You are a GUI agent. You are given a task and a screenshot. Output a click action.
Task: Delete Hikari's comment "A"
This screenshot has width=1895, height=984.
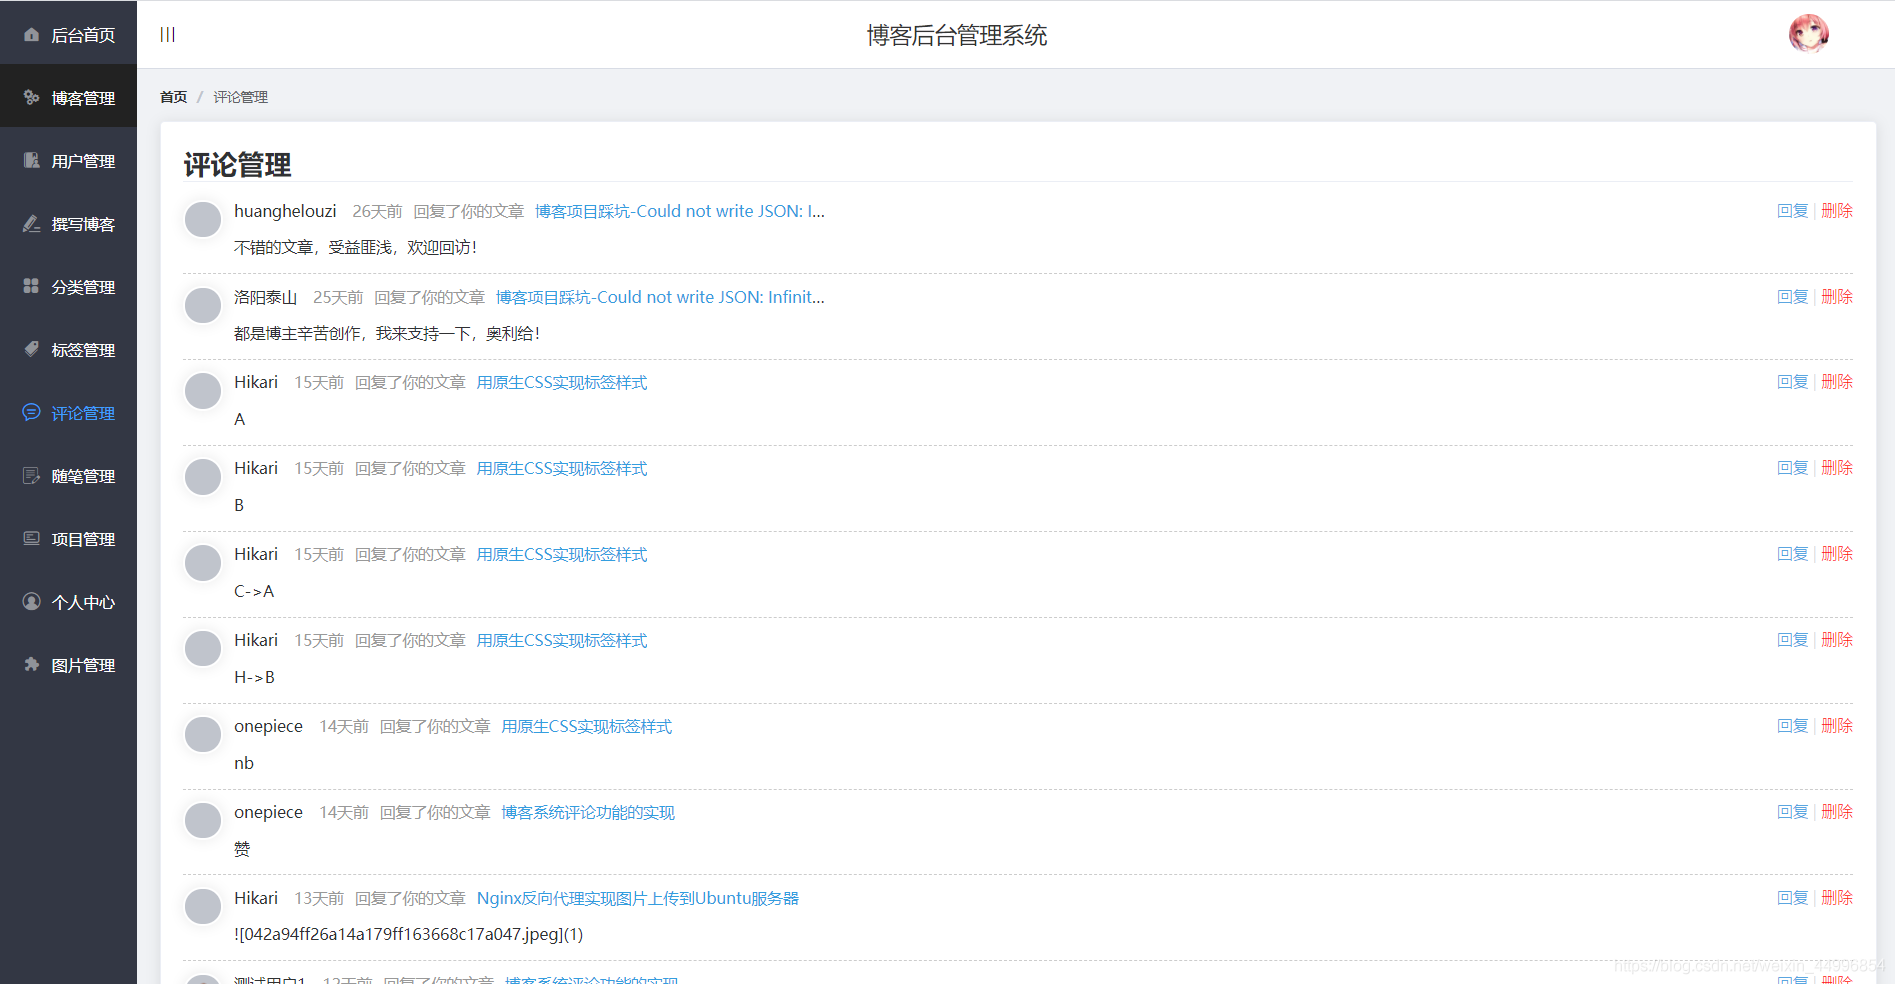click(x=1837, y=382)
